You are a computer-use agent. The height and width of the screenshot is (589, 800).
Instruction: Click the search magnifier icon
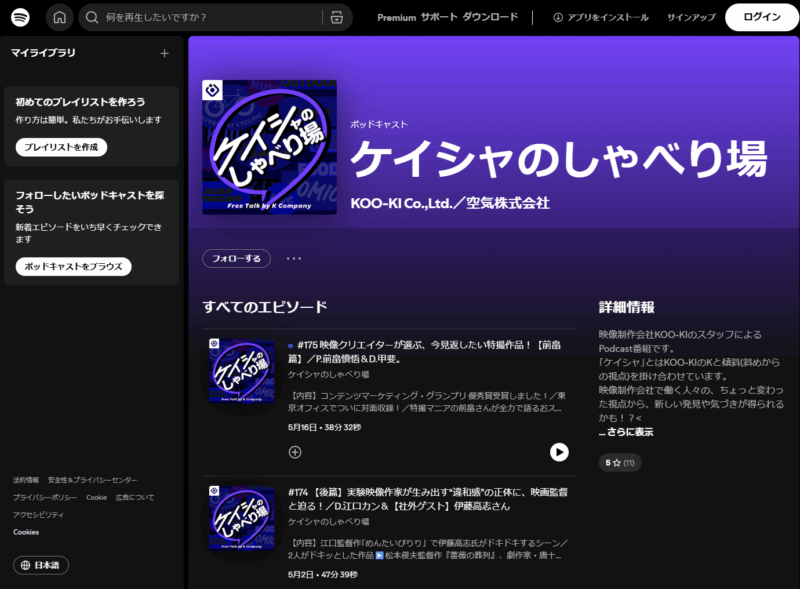pyautogui.click(x=92, y=17)
